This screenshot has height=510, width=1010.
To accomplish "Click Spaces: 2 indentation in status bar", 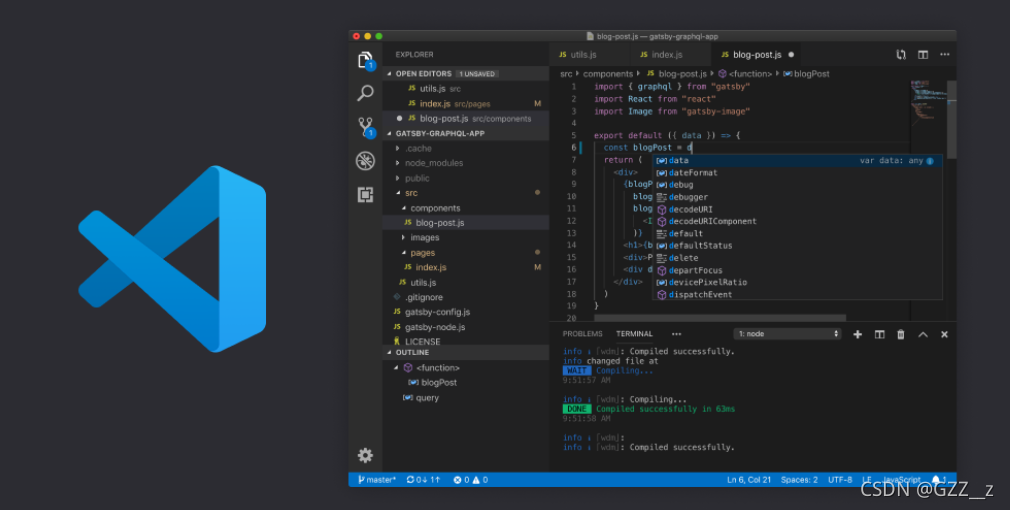I will (x=799, y=480).
